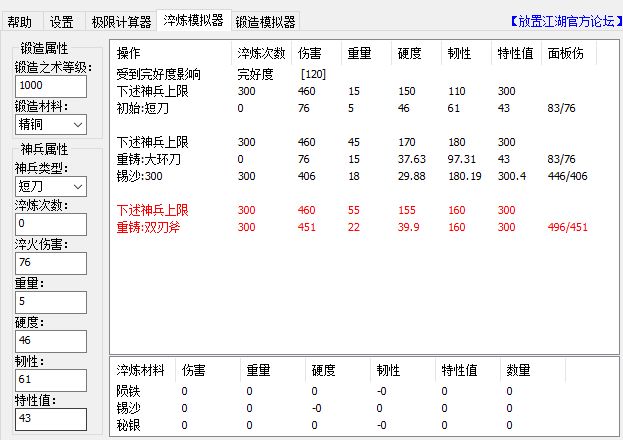The image size is (623, 440).
Task: Click the [120] 完好度 value
Action: (x=313, y=74)
